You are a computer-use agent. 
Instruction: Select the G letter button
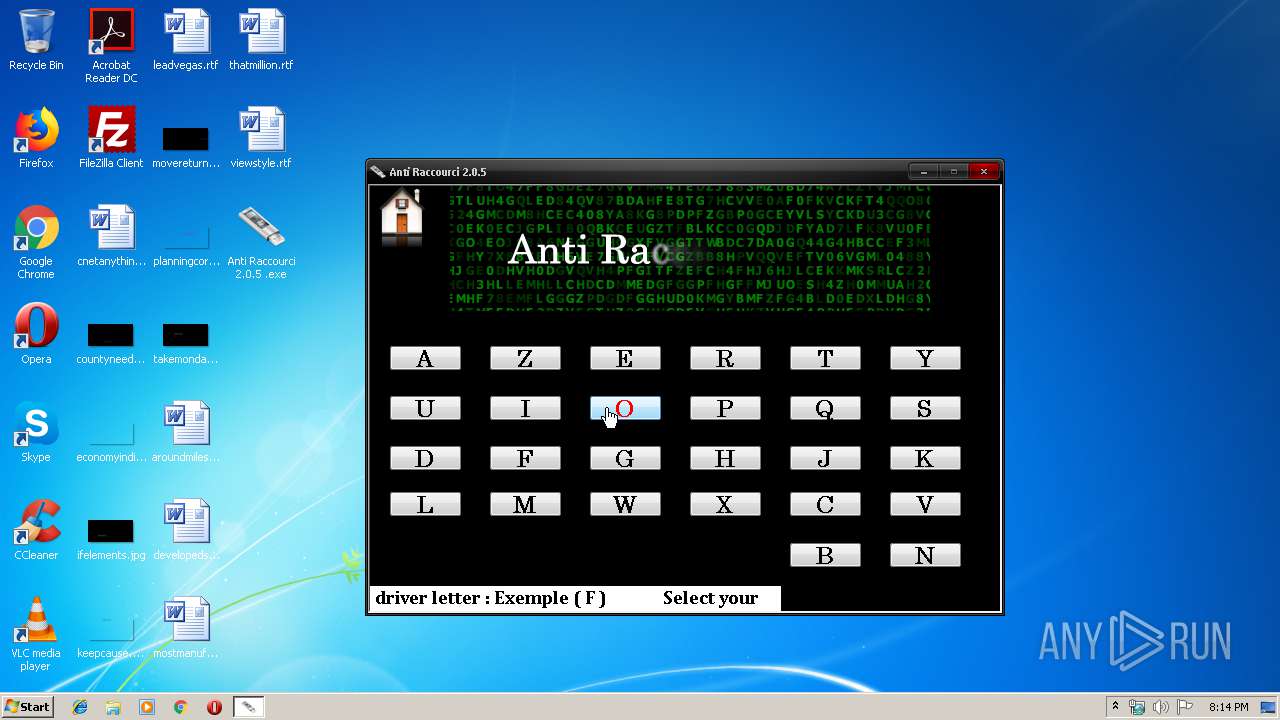(x=625, y=459)
